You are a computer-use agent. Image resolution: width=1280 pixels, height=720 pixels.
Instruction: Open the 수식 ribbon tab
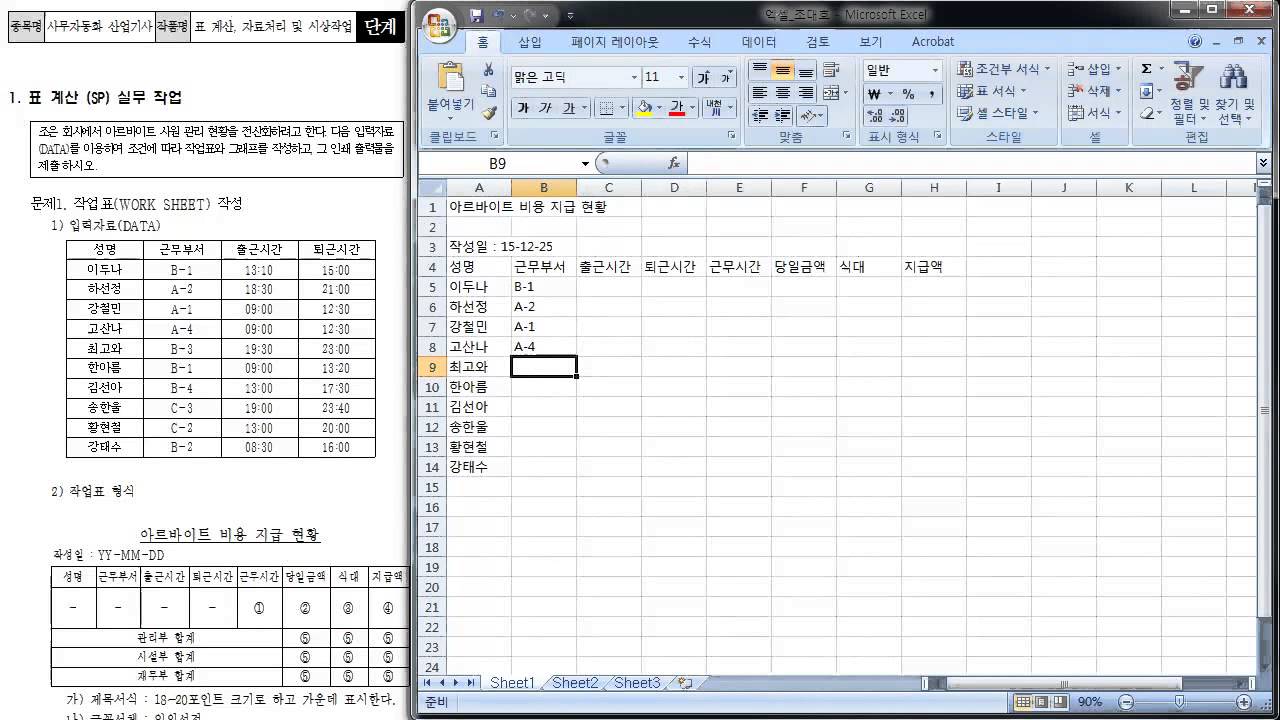pyautogui.click(x=700, y=42)
